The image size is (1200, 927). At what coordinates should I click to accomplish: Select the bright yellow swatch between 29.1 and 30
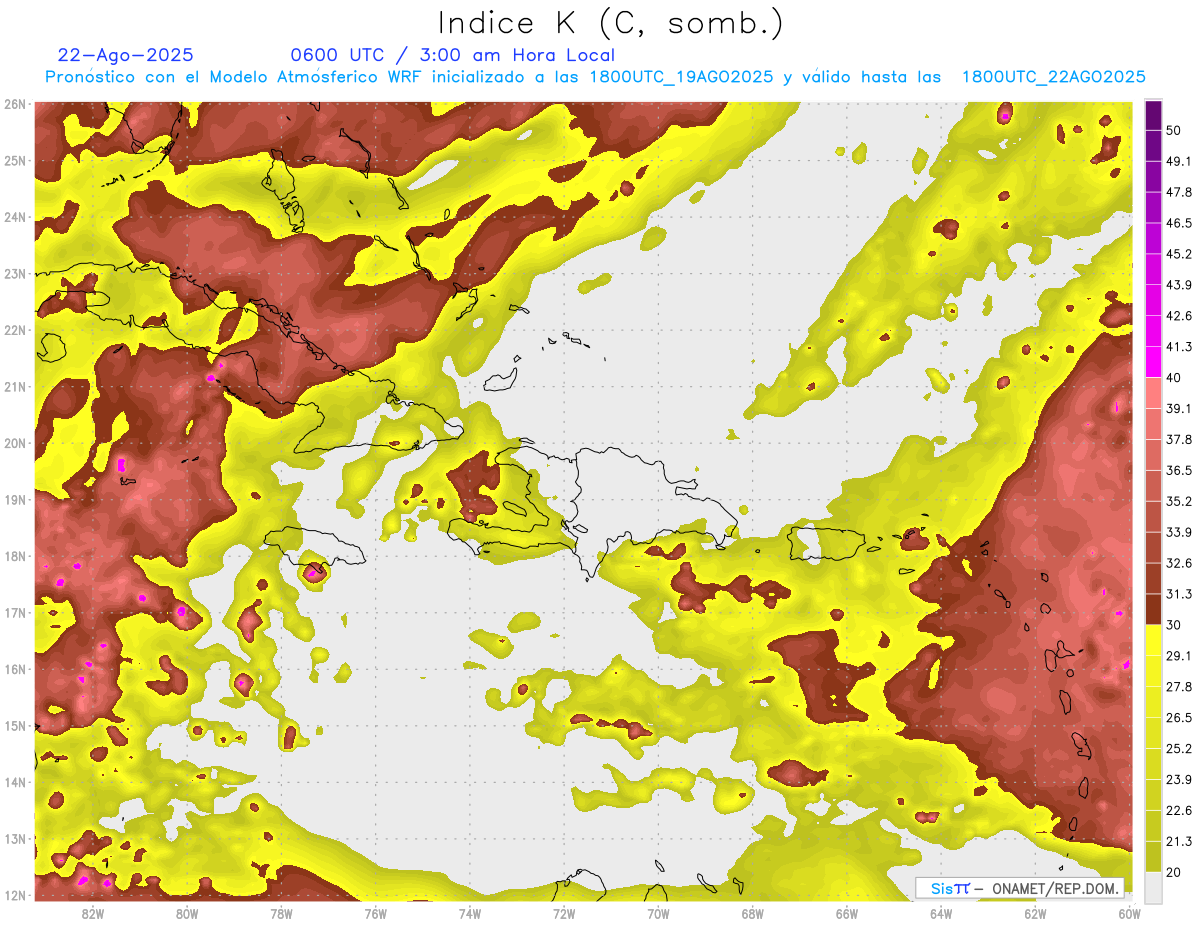click(x=1153, y=640)
